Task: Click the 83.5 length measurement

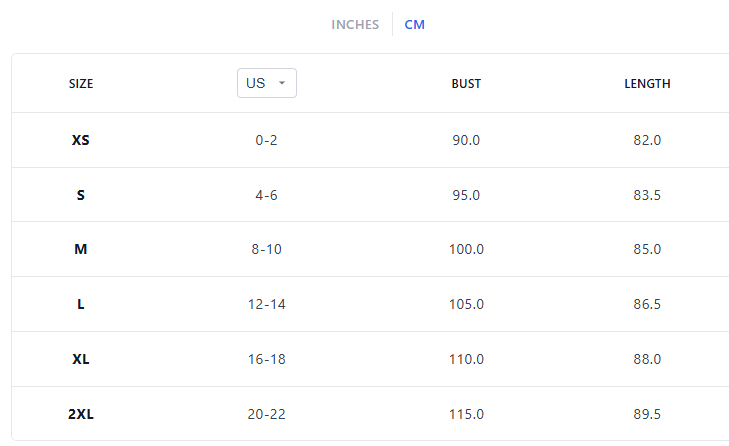Action: pyautogui.click(x=647, y=195)
